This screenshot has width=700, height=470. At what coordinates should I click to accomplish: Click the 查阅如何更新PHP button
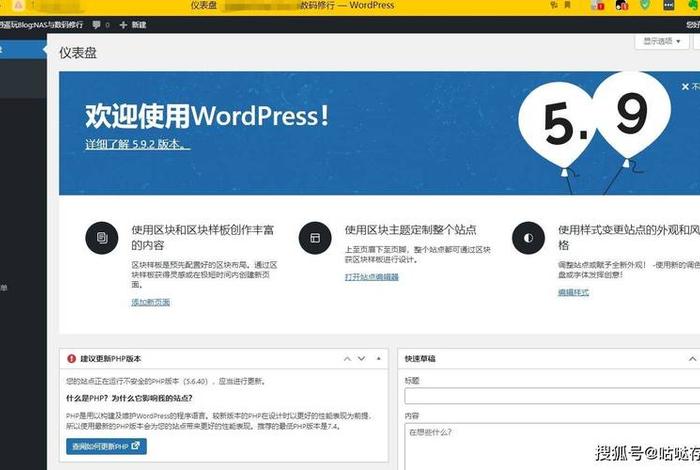[x=106, y=446]
